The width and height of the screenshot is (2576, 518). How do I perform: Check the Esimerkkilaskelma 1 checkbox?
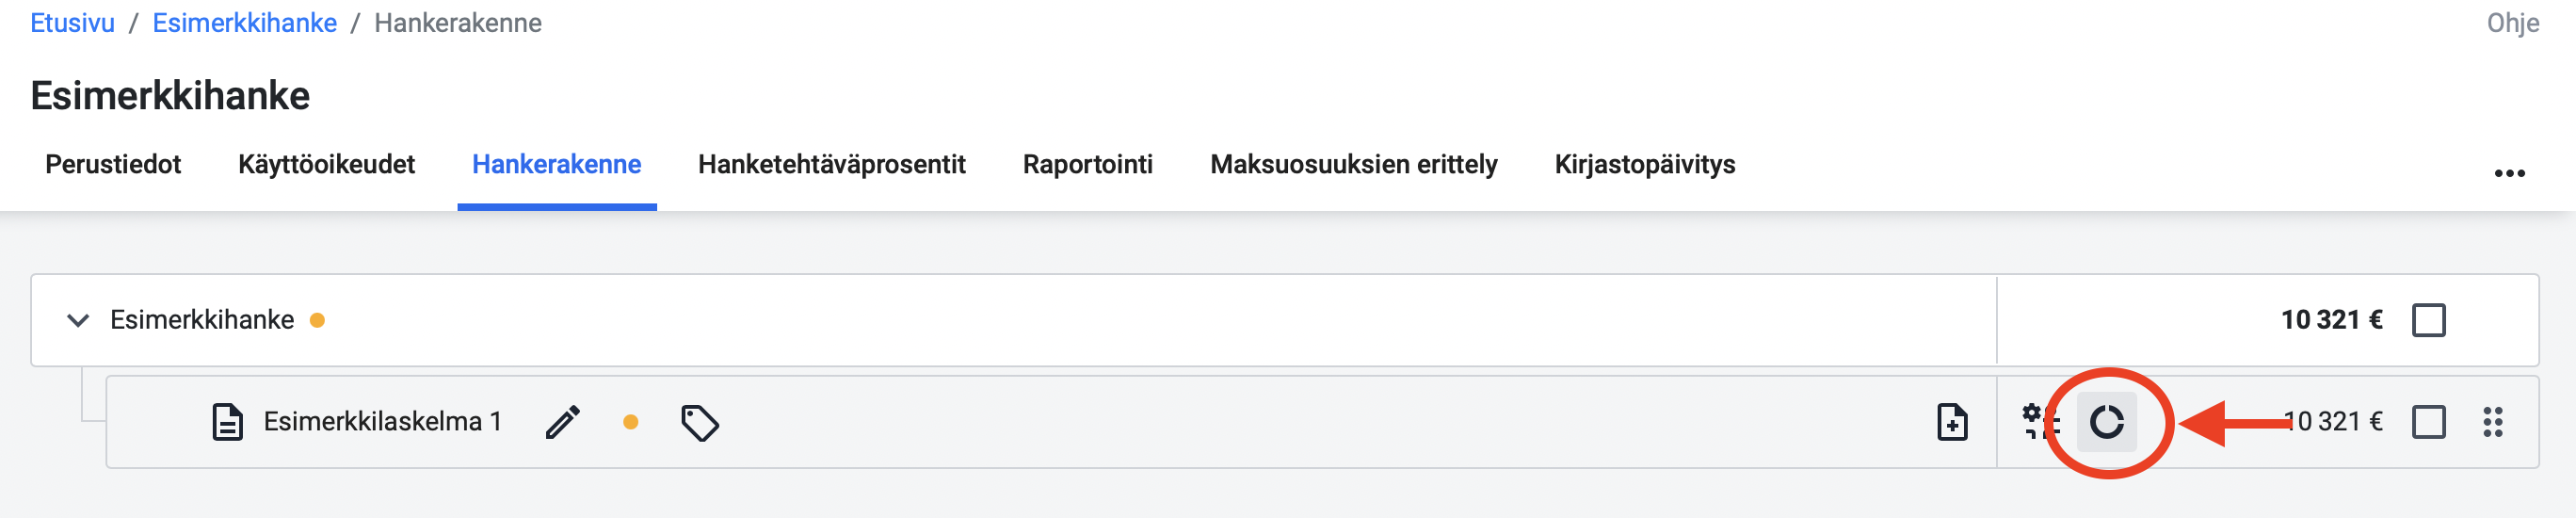(2429, 422)
